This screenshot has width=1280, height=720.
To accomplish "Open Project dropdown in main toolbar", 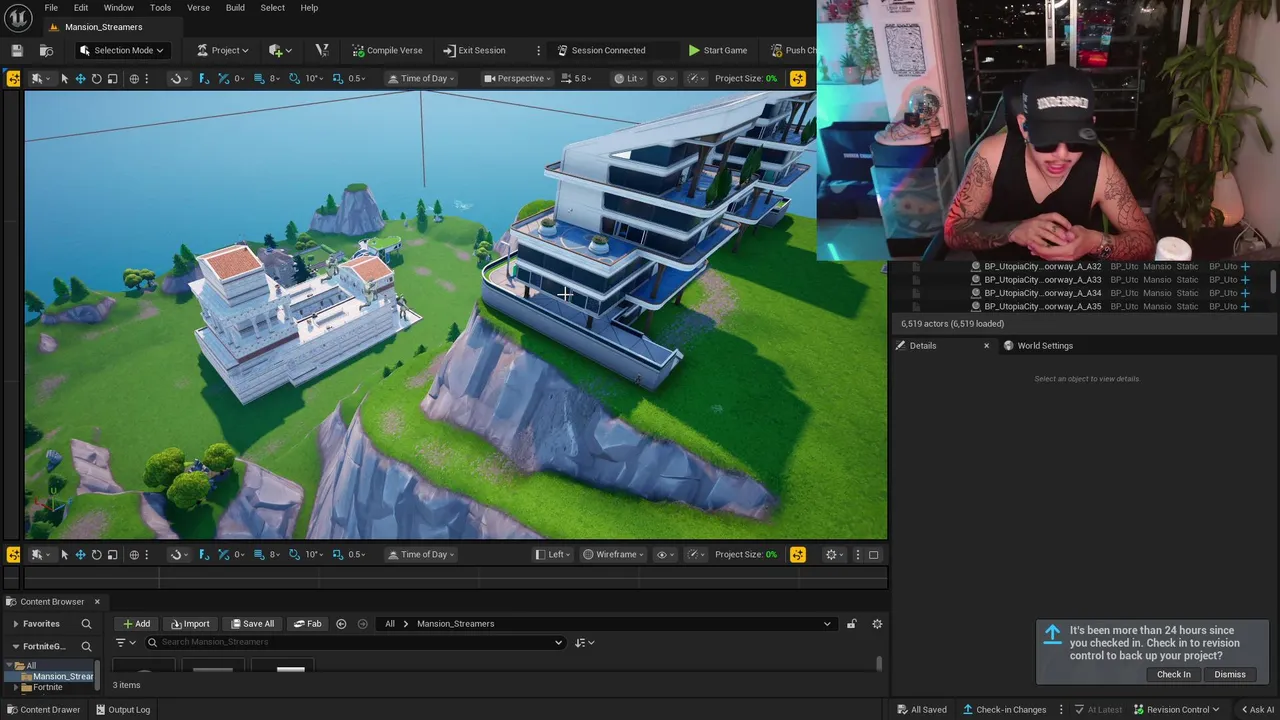I will [x=223, y=50].
